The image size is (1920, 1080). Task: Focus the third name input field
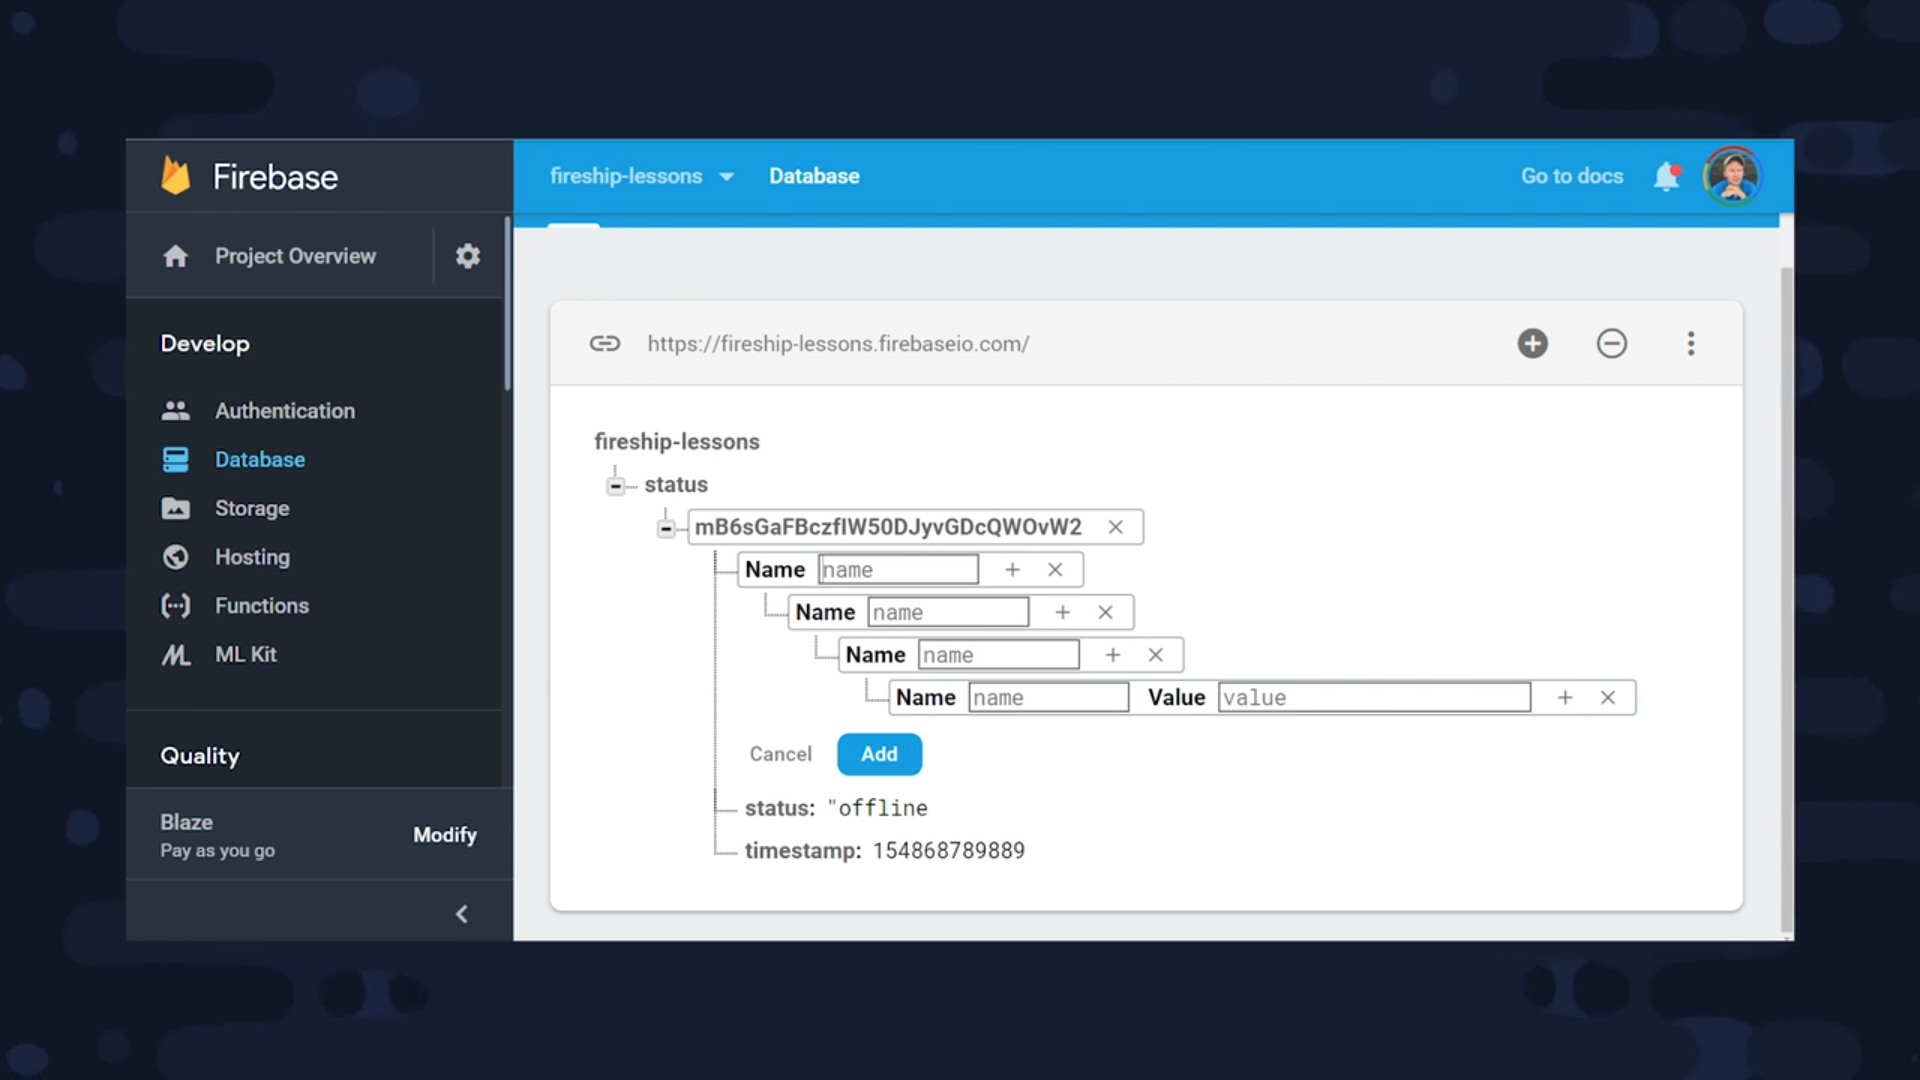tap(999, 655)
